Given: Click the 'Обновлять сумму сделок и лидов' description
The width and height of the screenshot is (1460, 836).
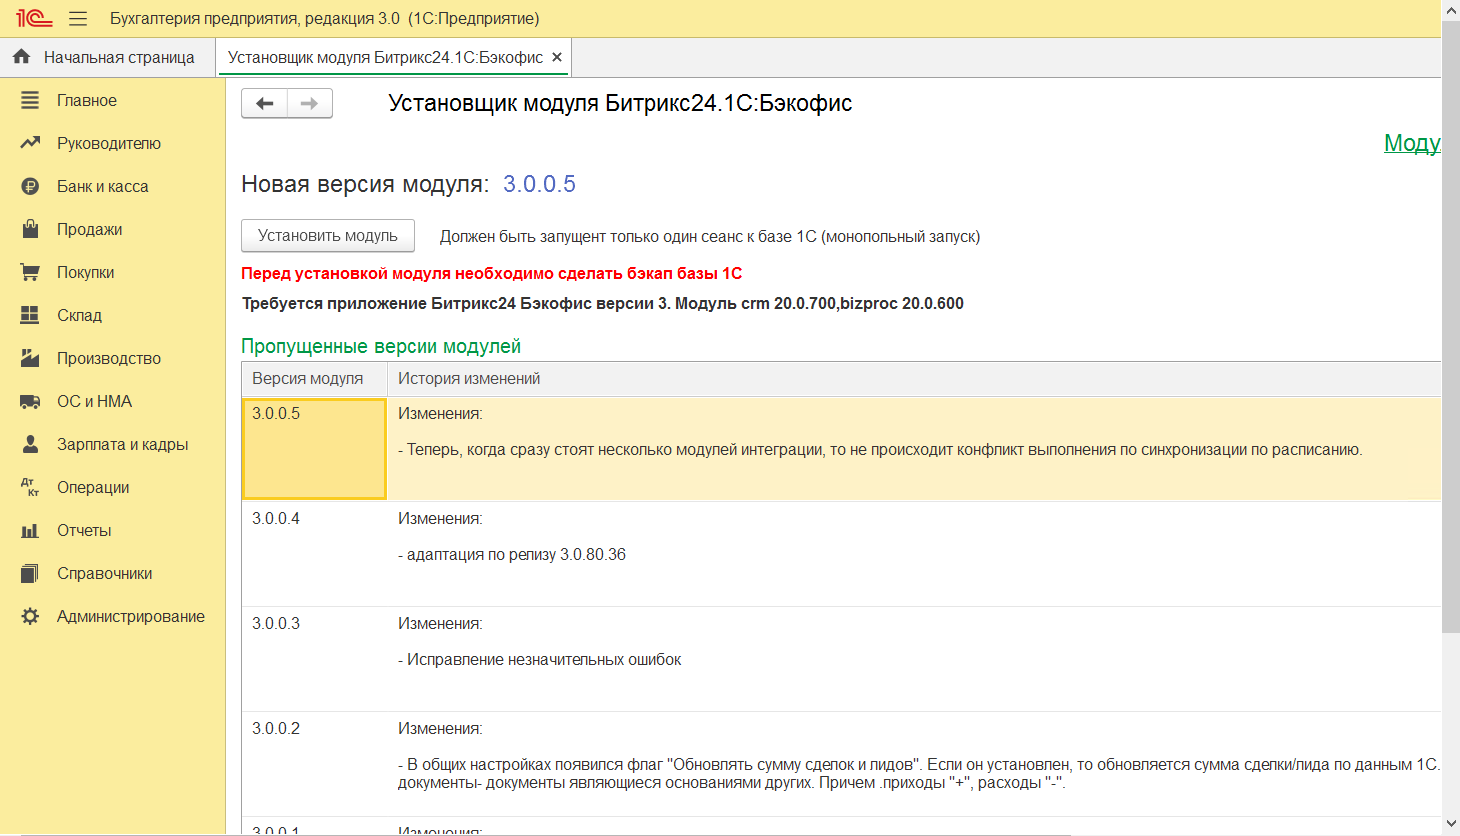Looking at the screenshot, I should (x=919, y=773).
